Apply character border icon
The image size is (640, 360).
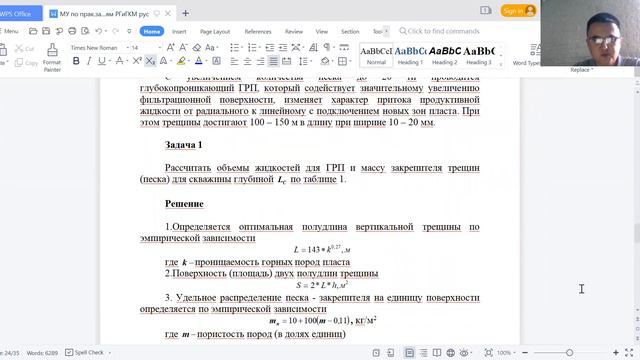coord(216,61)
